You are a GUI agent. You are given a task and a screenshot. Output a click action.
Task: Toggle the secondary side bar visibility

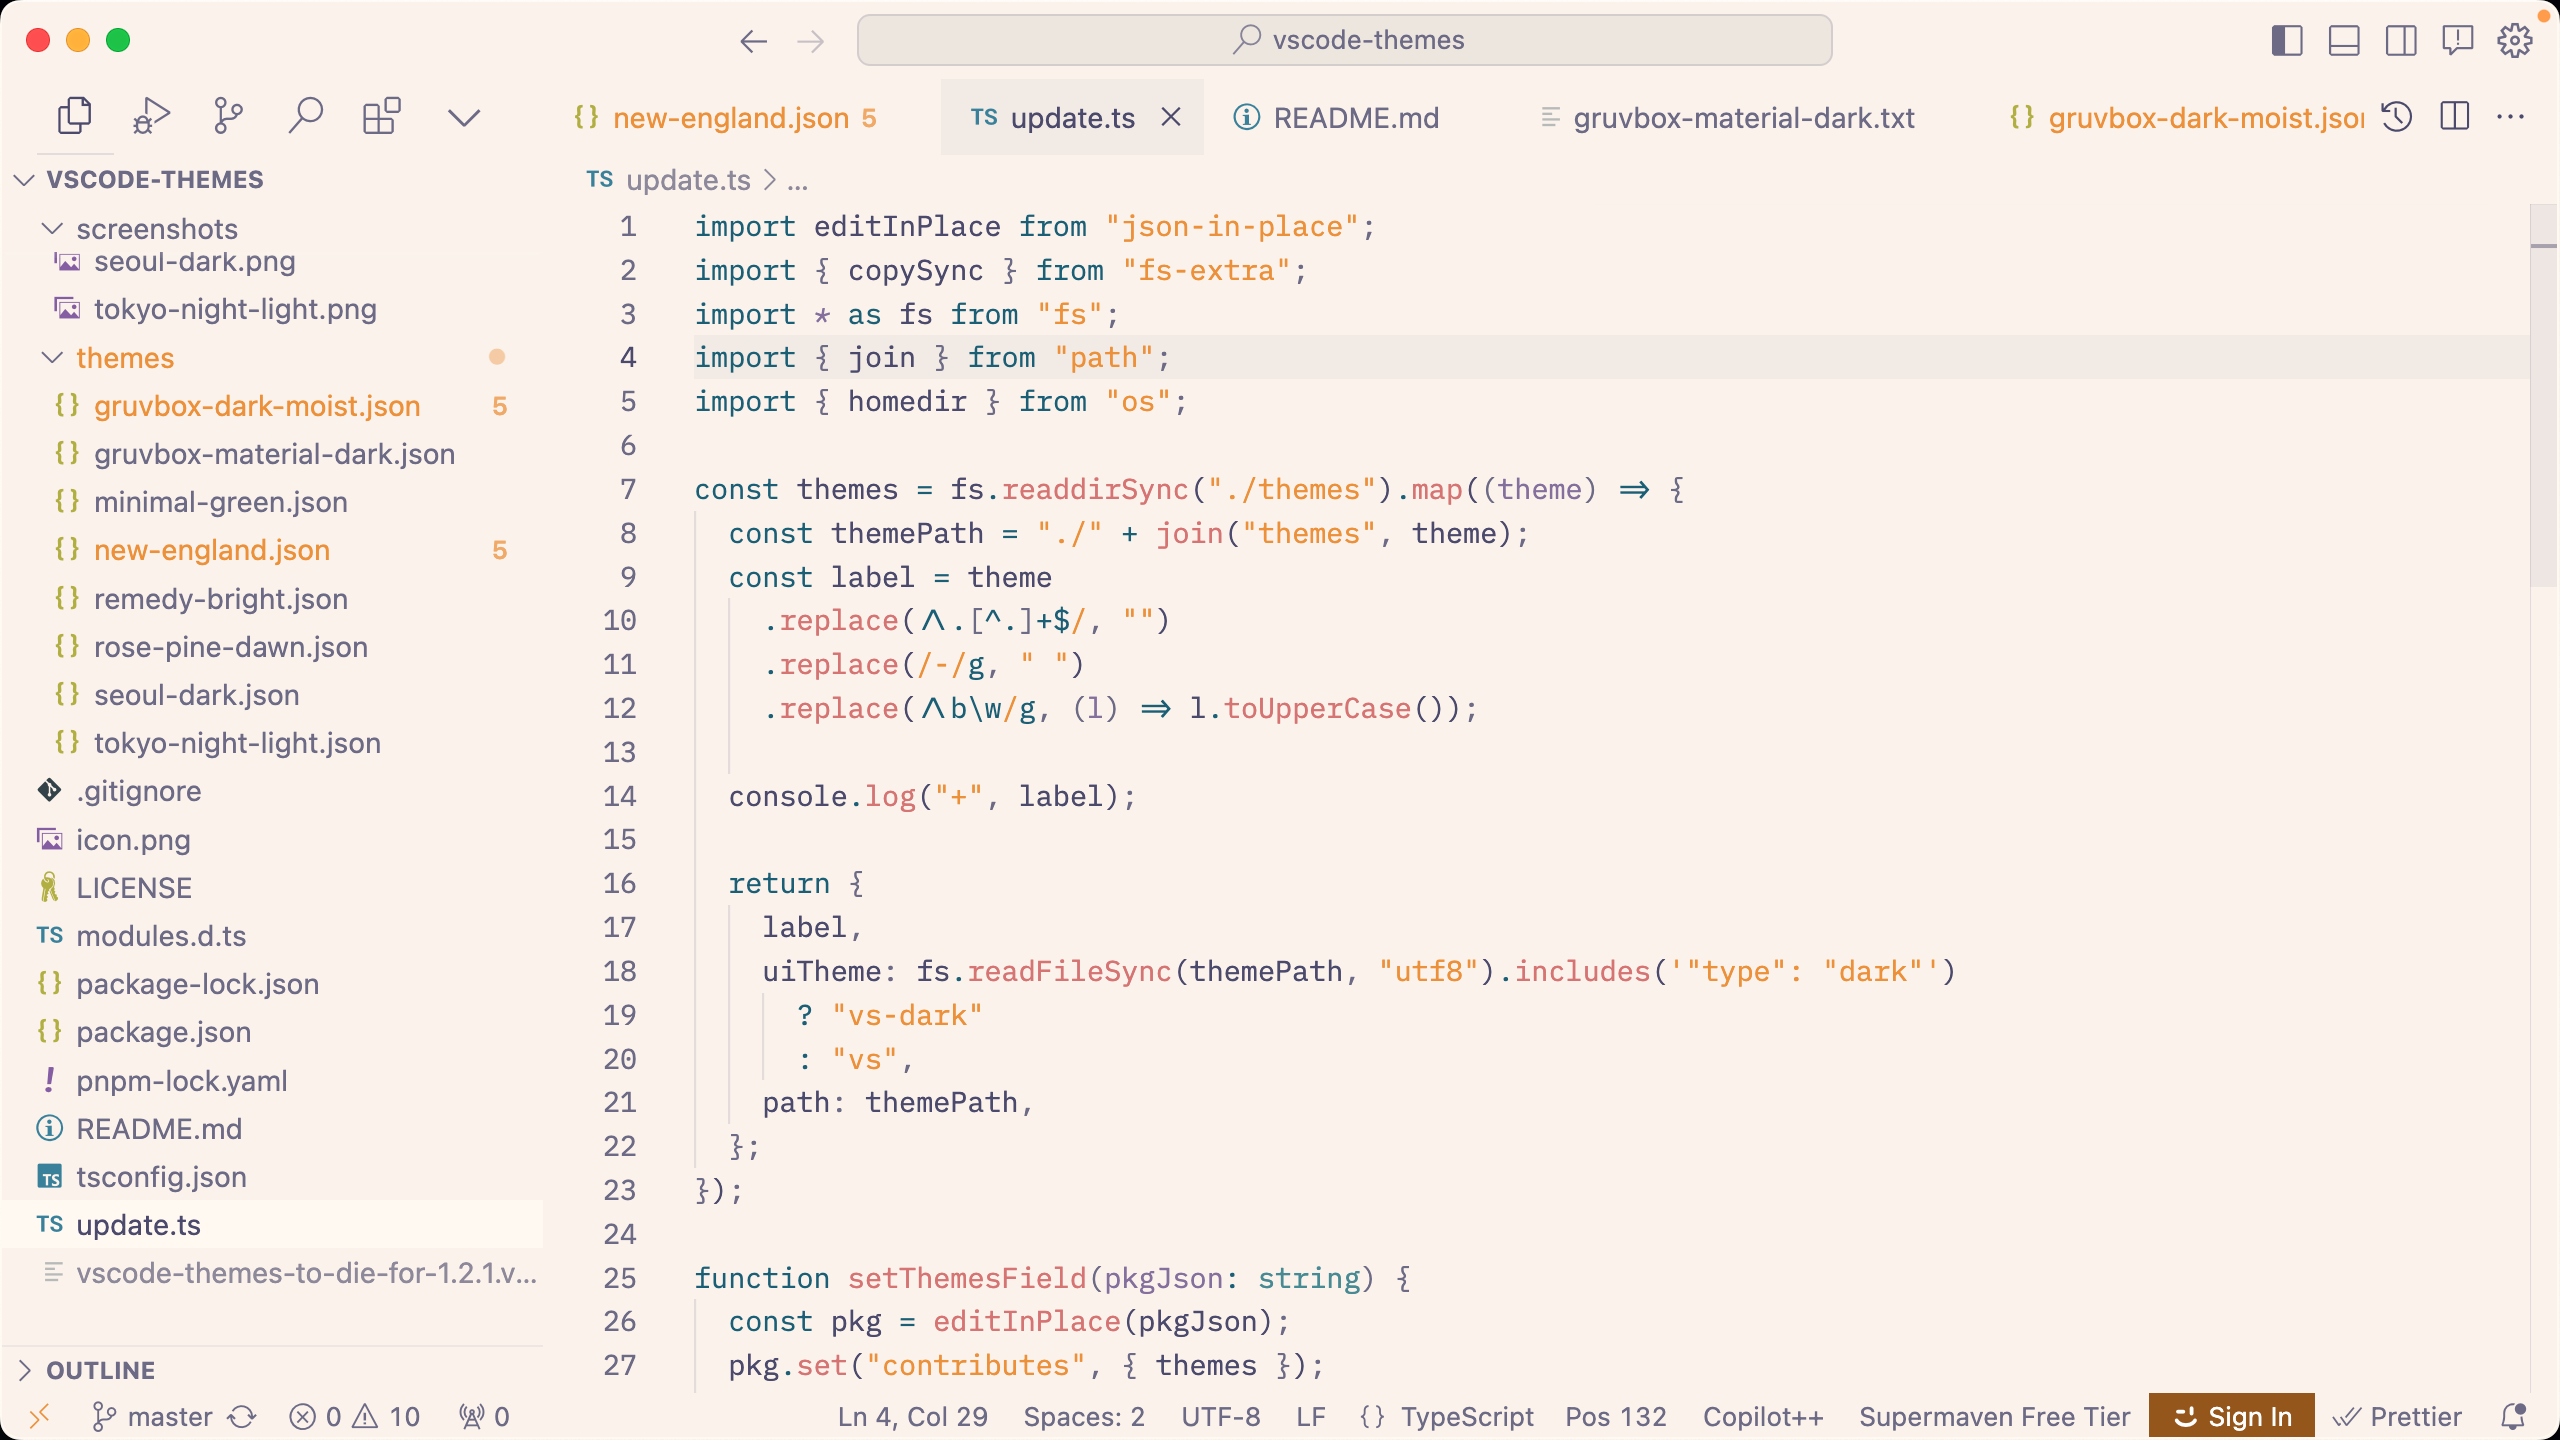click(2401, 40)
